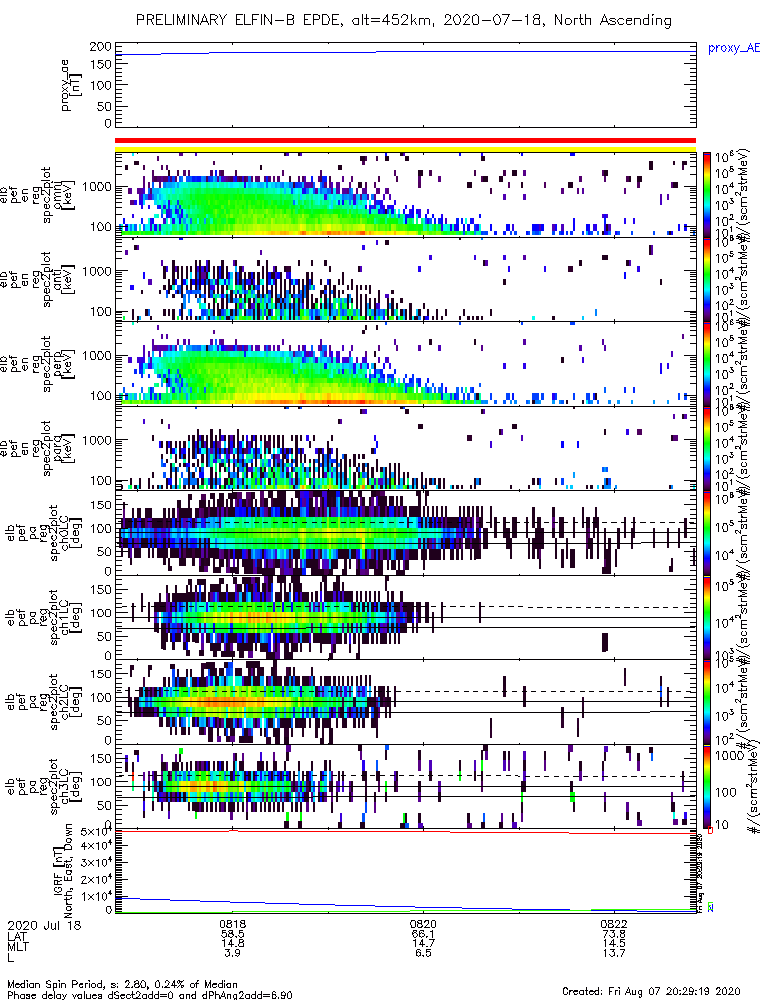
Task: Click the '1000' tick of the omni panel
Action: click(96, 187)
